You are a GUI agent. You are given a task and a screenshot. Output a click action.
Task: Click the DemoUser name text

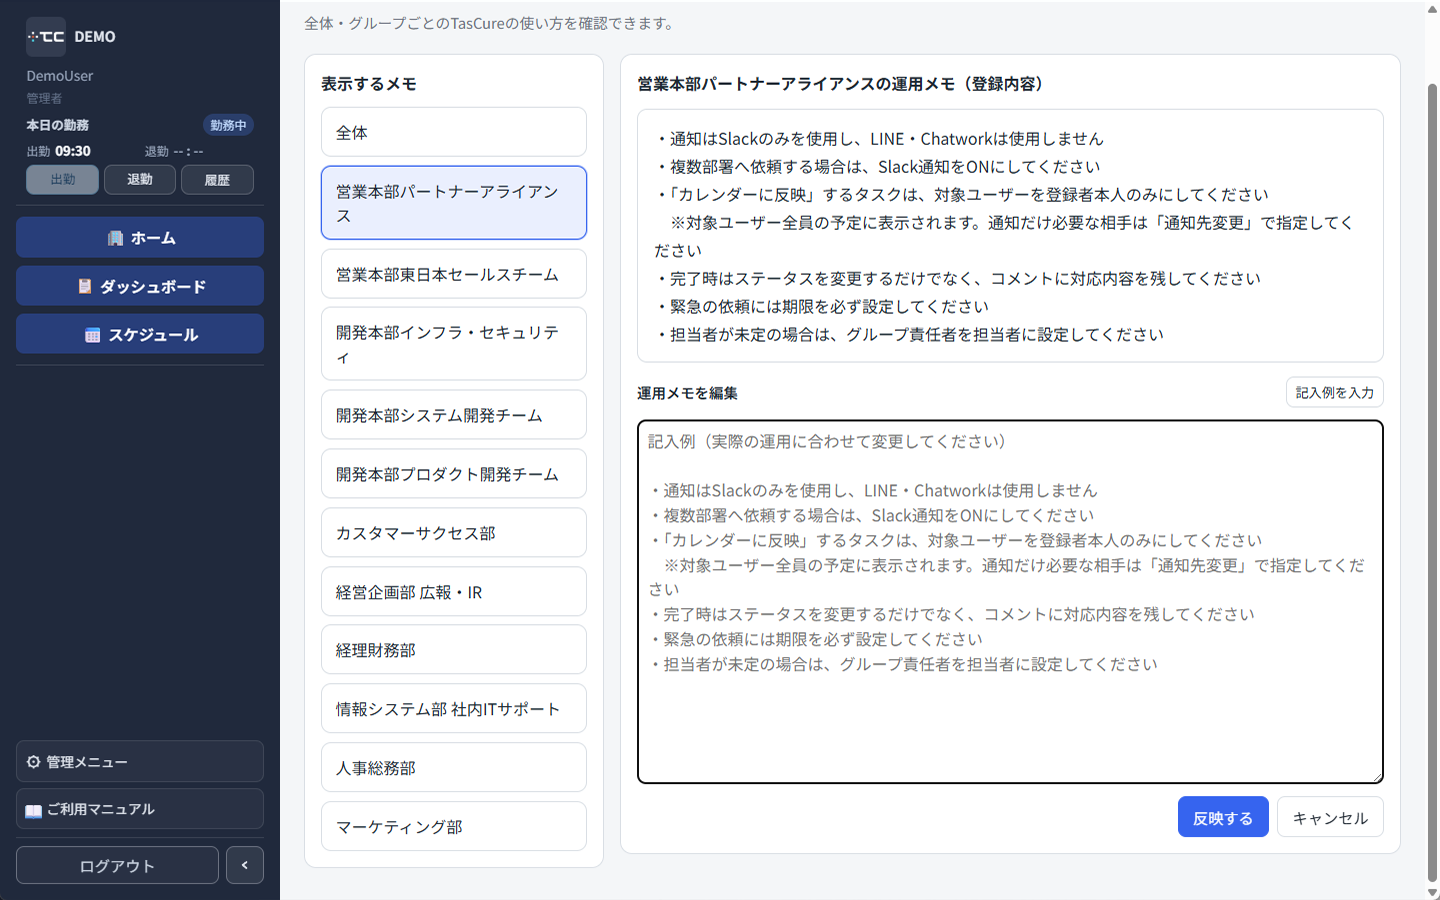coord(60,76)
